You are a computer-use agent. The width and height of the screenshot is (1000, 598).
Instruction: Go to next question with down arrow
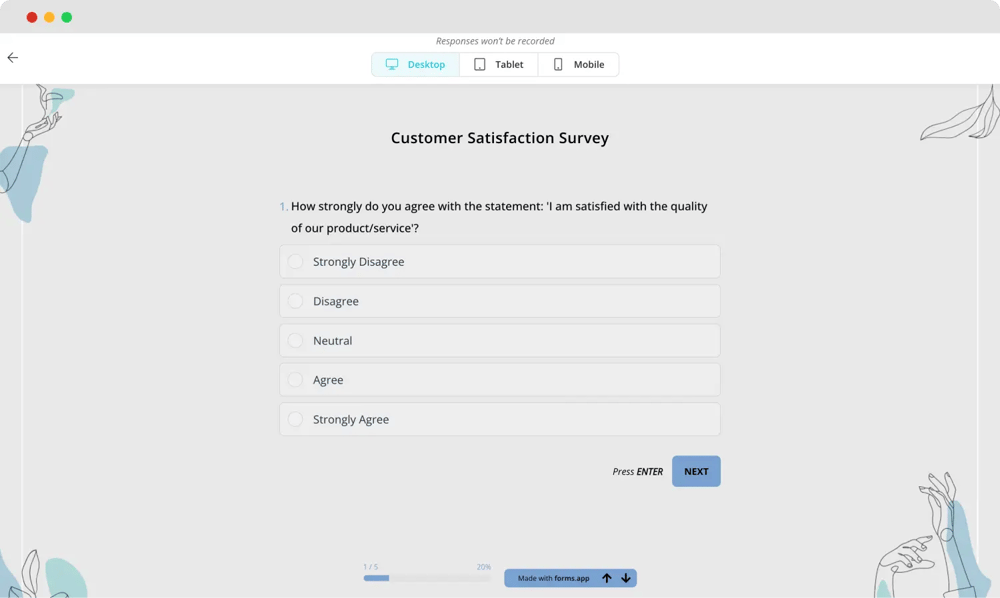click(x=626, y=578)
